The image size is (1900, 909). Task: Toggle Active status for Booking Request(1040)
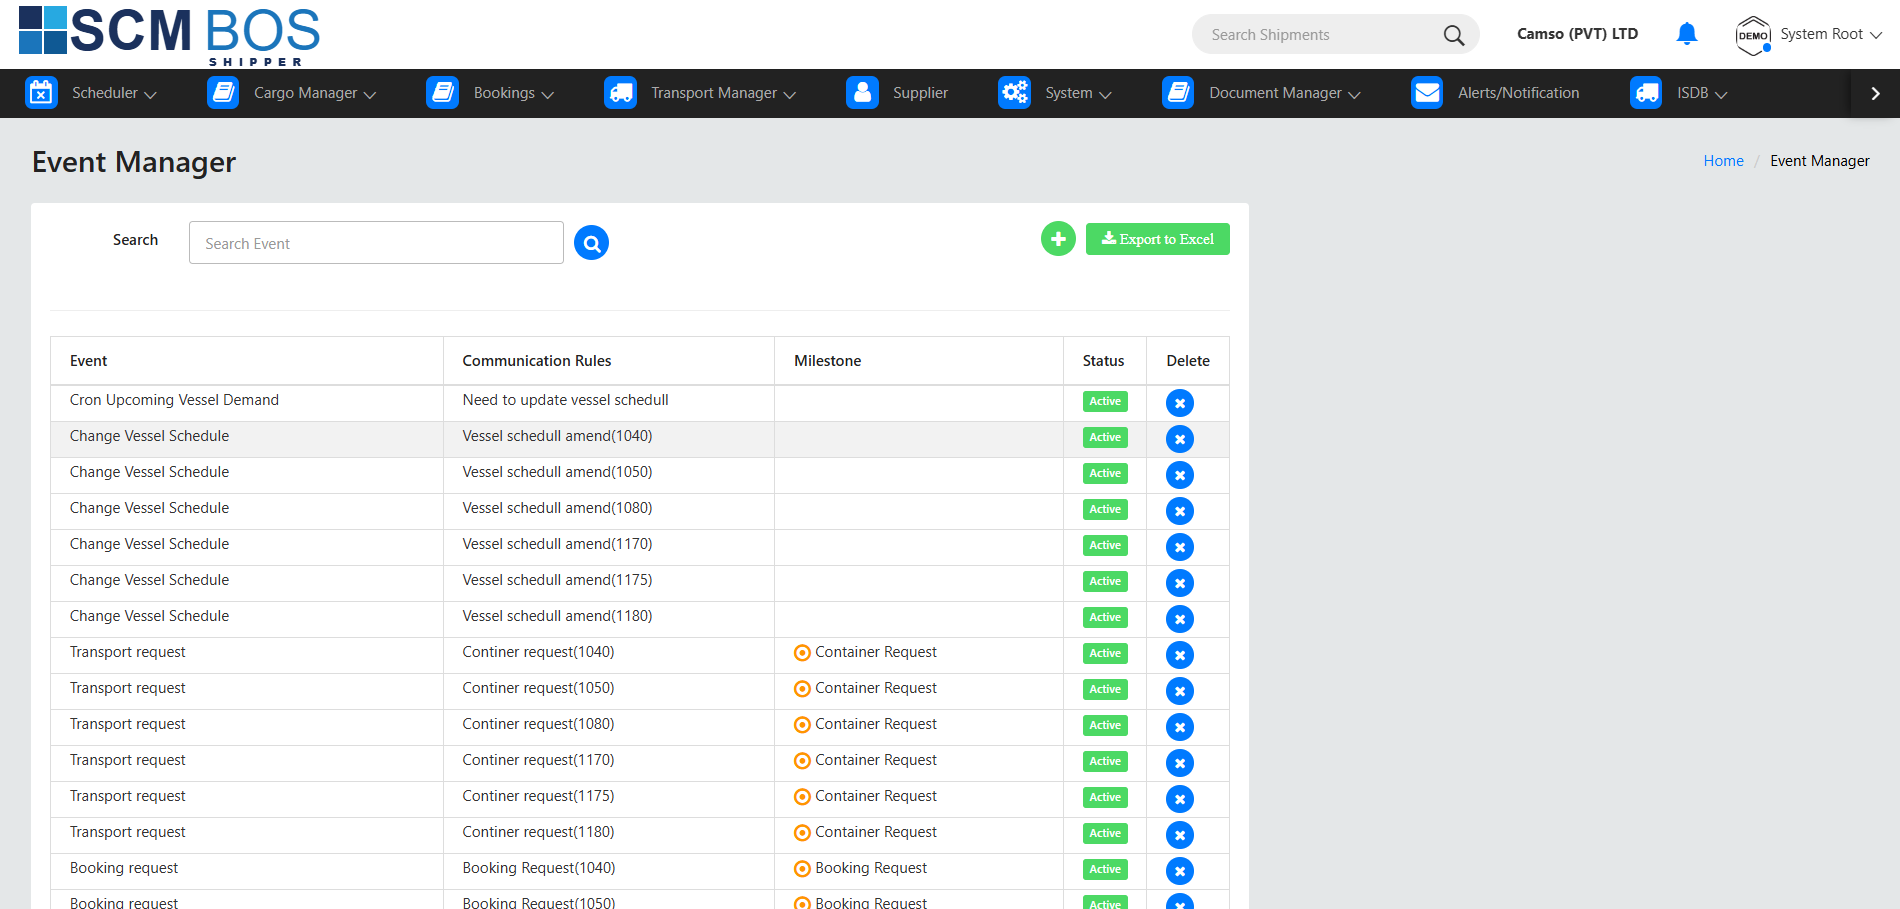(x=1105, y=869)
